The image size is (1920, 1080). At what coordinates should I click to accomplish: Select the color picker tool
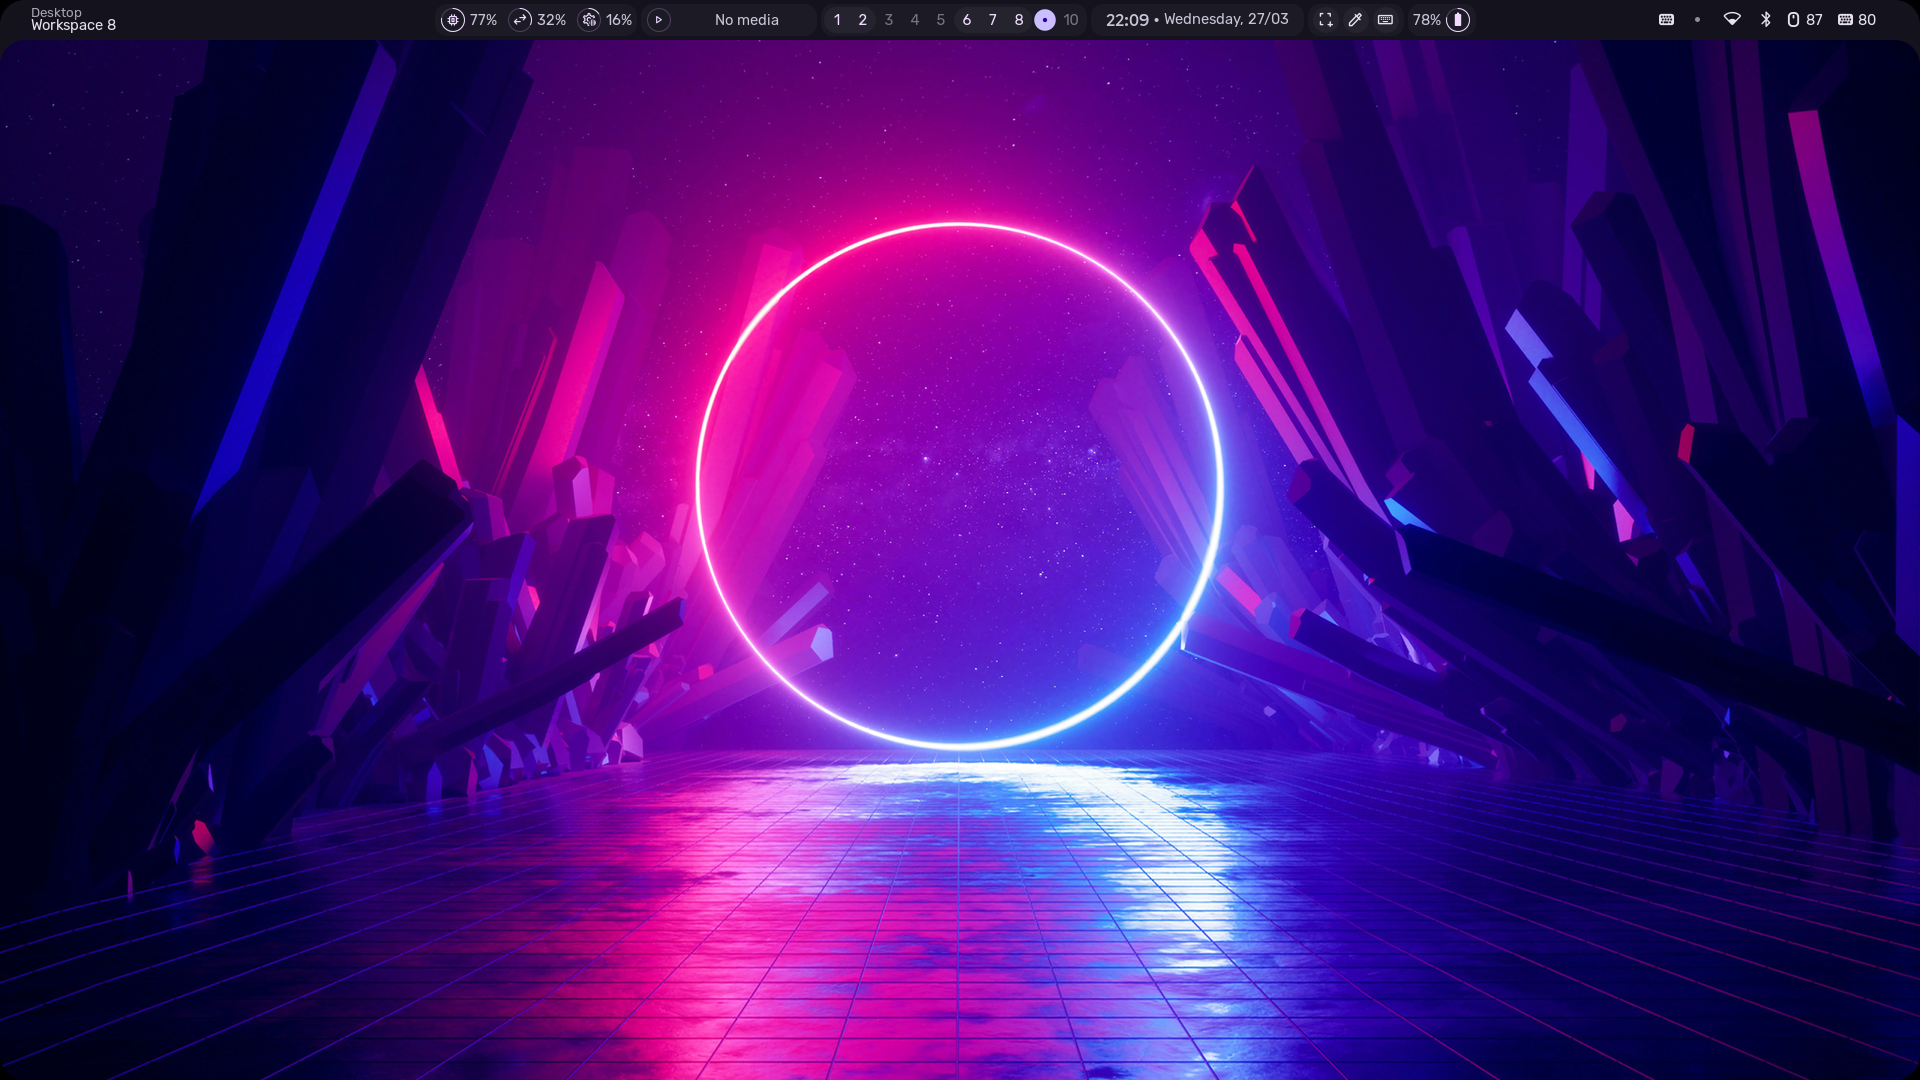[x=1356, y=19]
